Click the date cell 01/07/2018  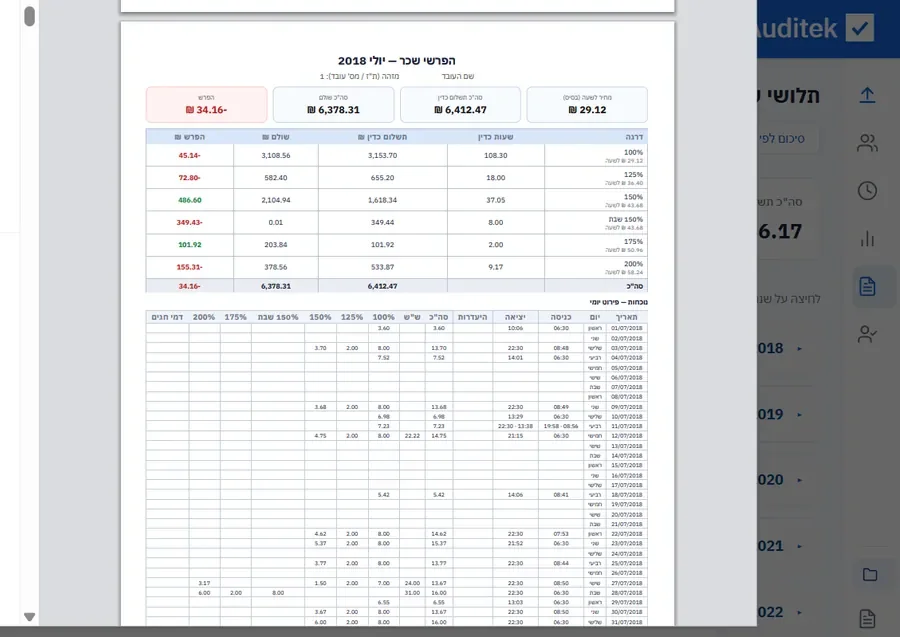tap(626, 328)
